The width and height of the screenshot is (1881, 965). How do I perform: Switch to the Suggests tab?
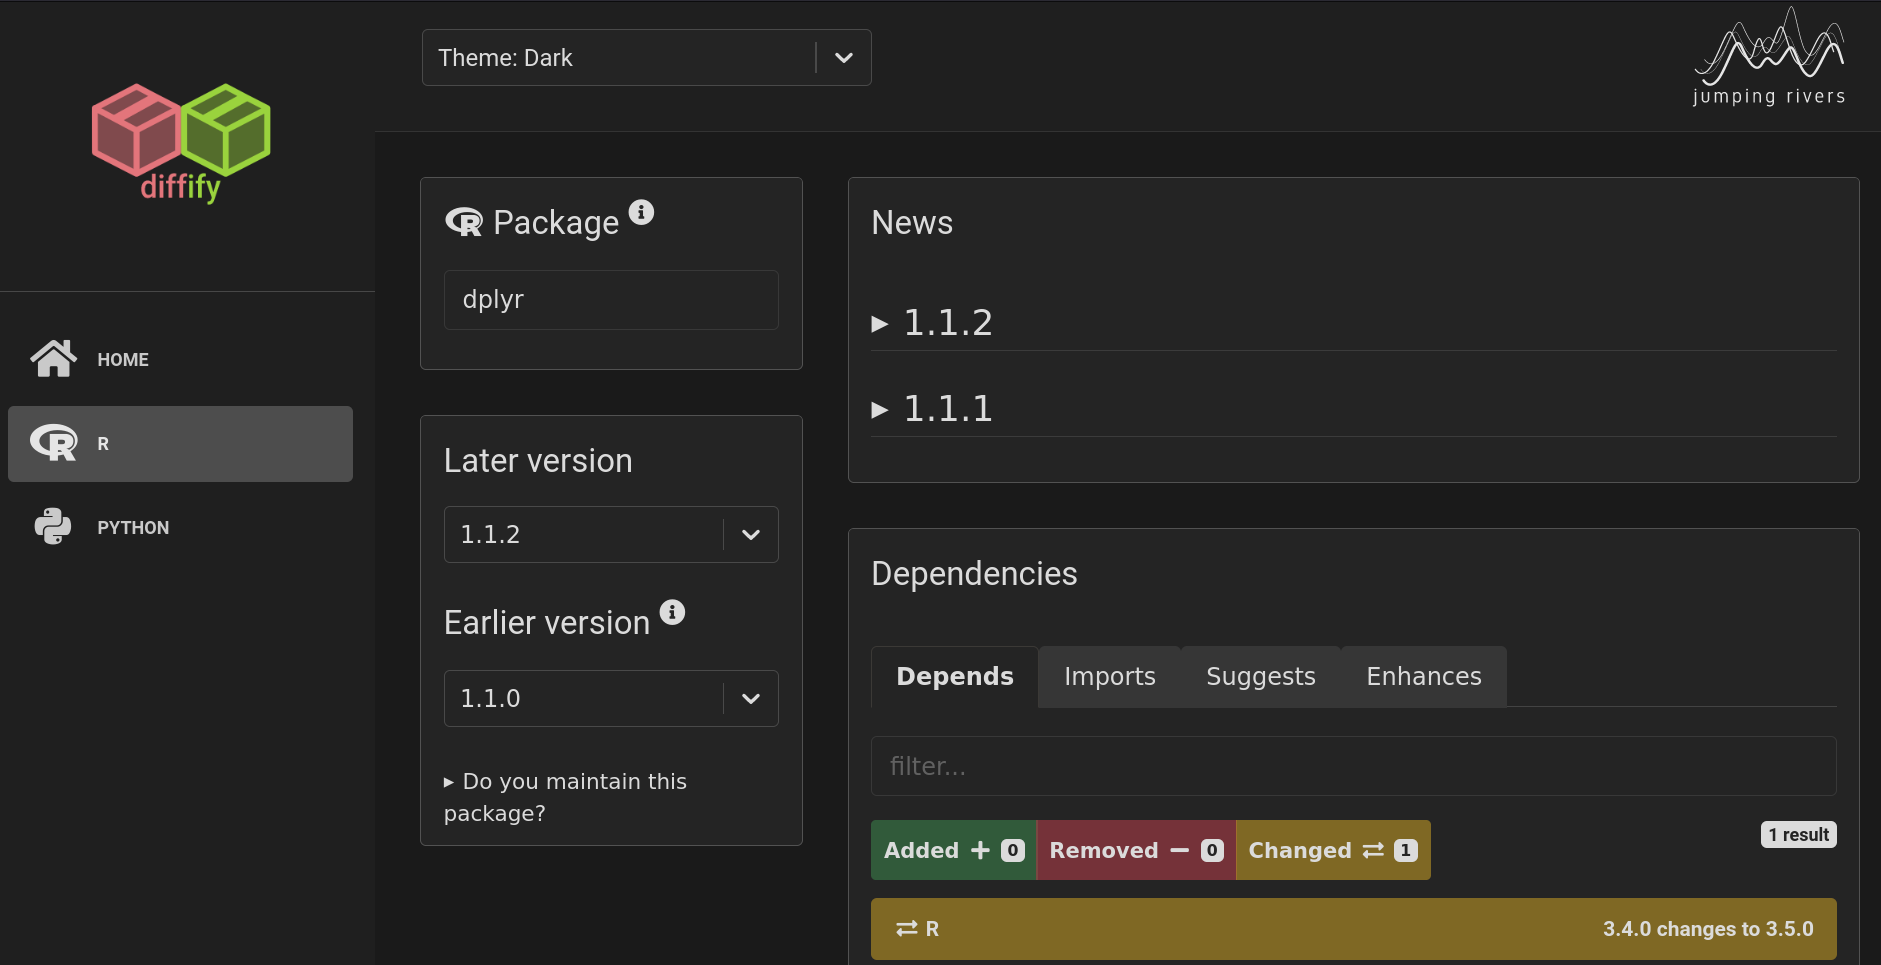pyautogui.click(x=1261, y=677)
